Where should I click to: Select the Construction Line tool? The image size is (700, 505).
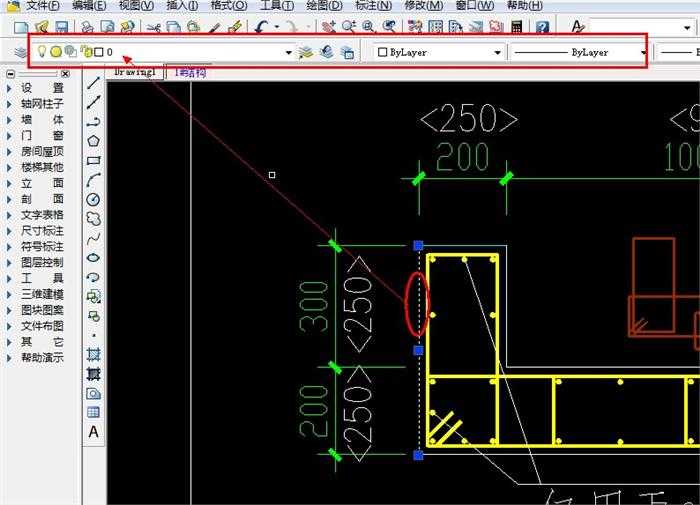(x=93, y=102)
